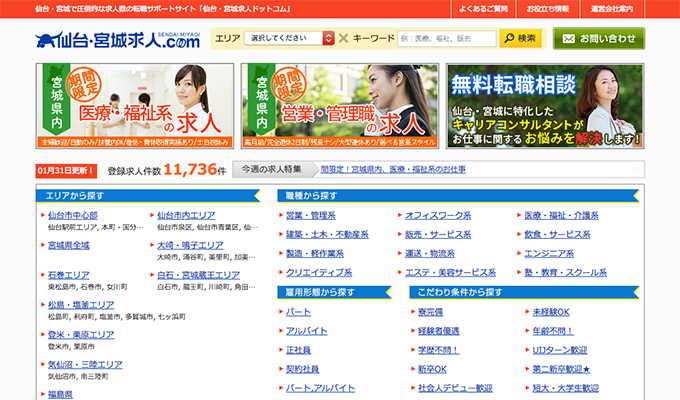The width and height of the screenshot is (680, 400).
Task: Browse エンジニア系 jobs
Action: pos(549,253)
